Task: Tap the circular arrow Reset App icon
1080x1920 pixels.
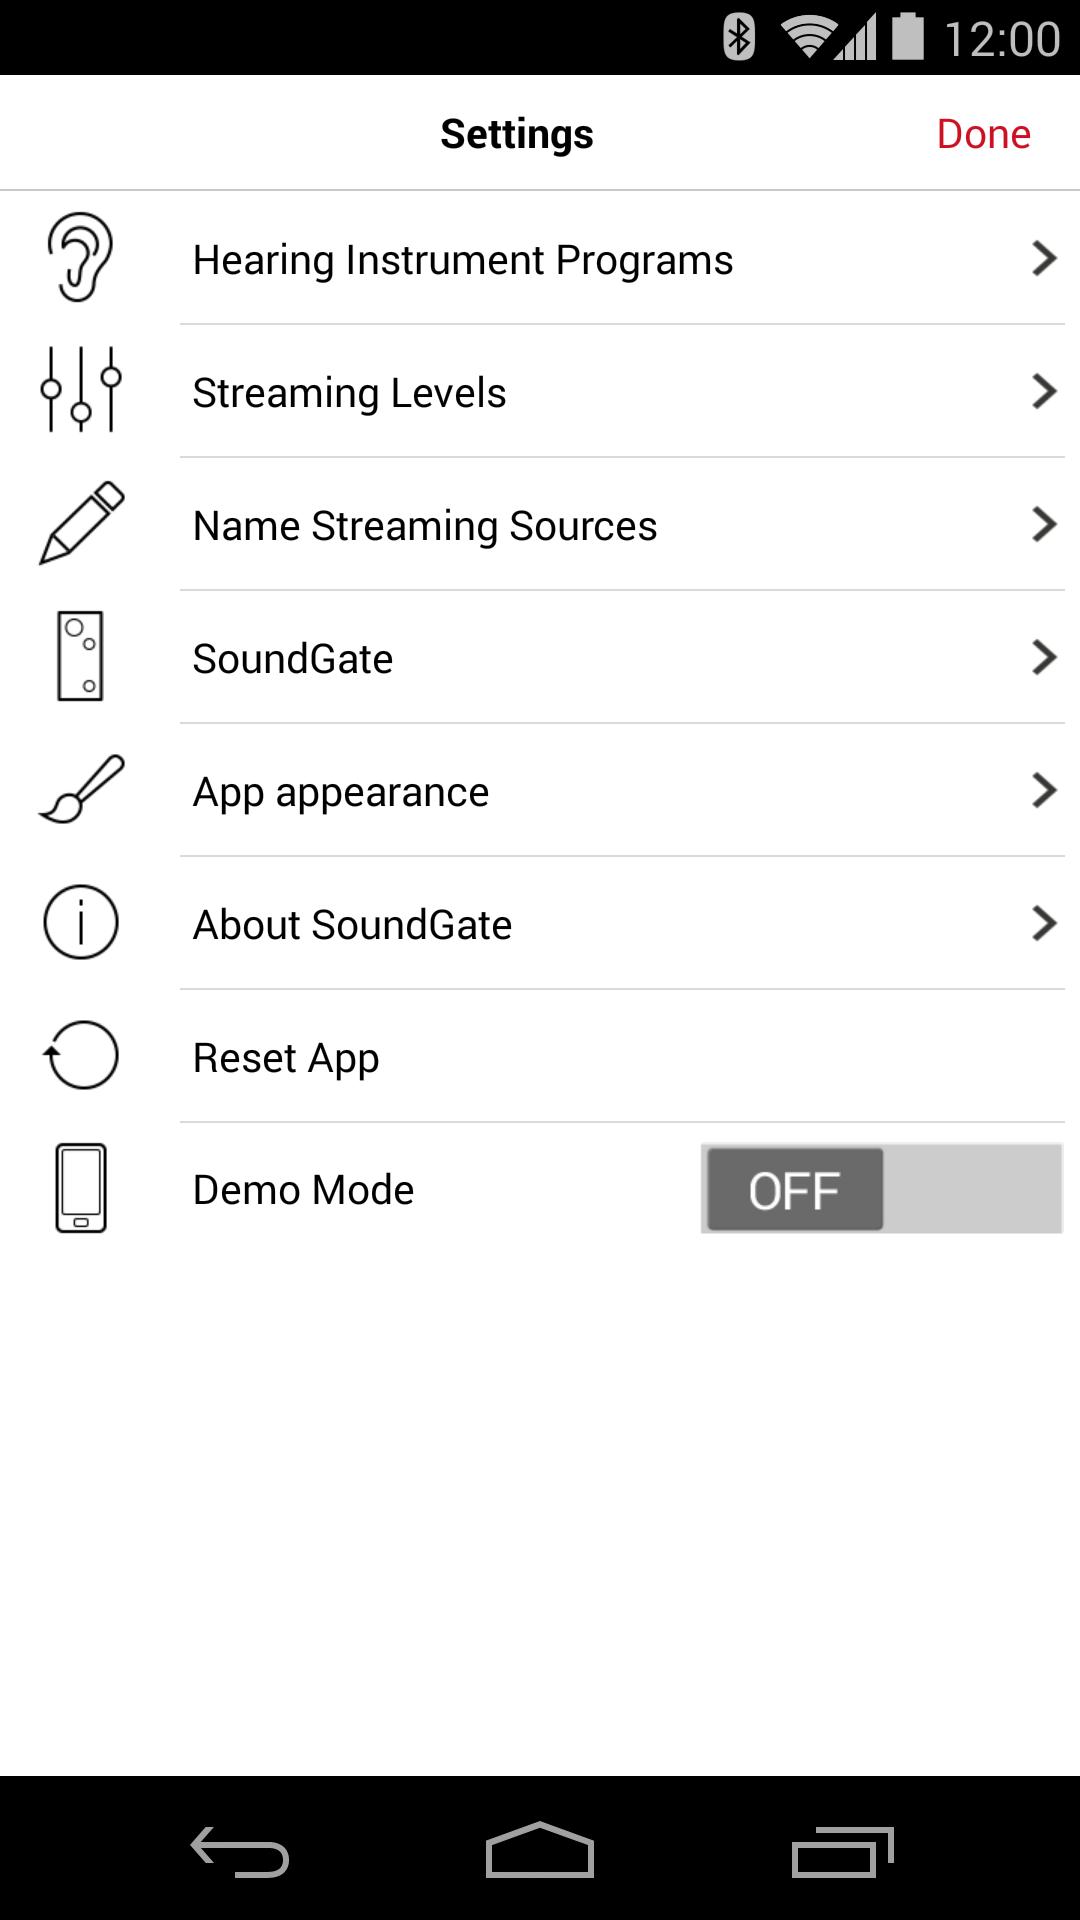Action: click(x=81, y=1055)
